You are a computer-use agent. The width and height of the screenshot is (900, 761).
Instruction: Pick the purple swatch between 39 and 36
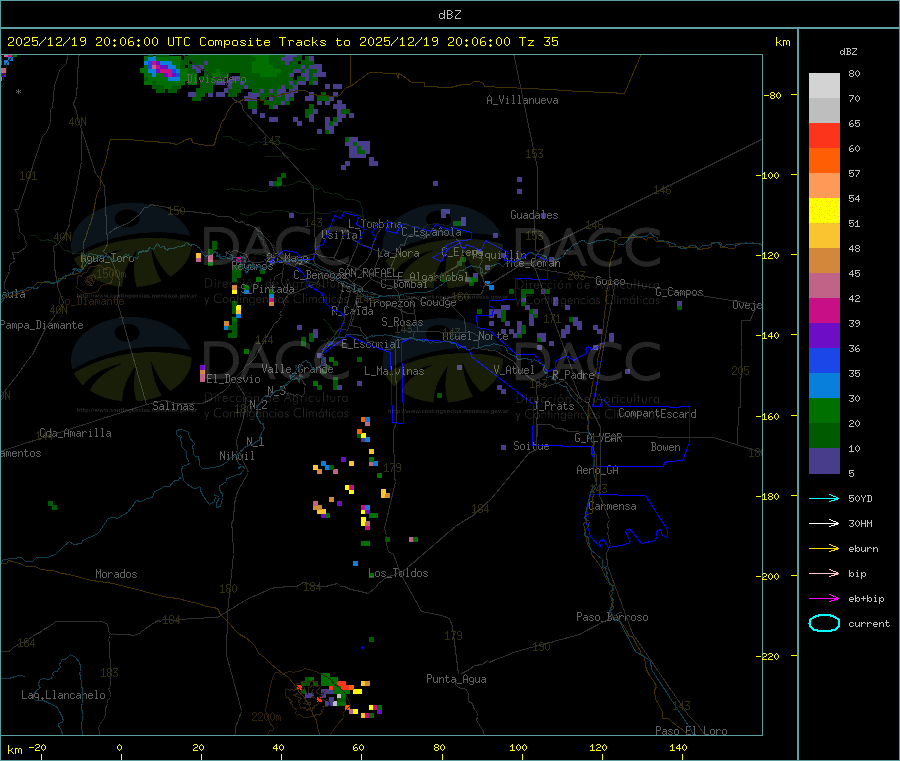pyautogui.click(x=824, y=336)
